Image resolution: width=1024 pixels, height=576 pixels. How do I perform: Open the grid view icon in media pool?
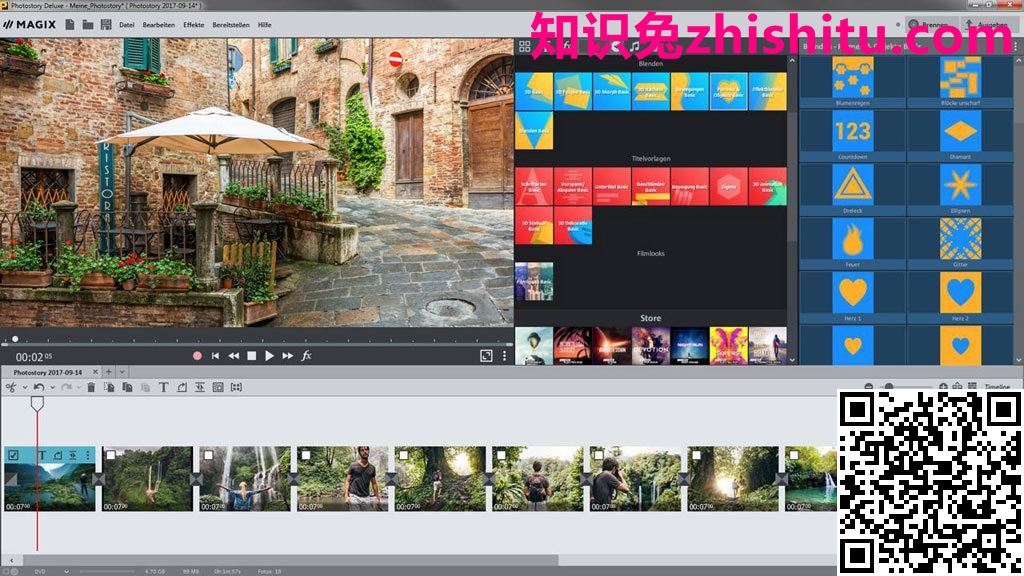524,46
